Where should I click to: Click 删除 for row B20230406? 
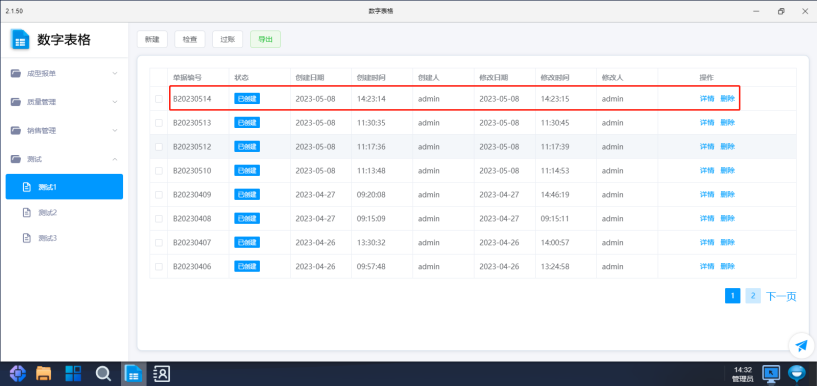[727, 267]
